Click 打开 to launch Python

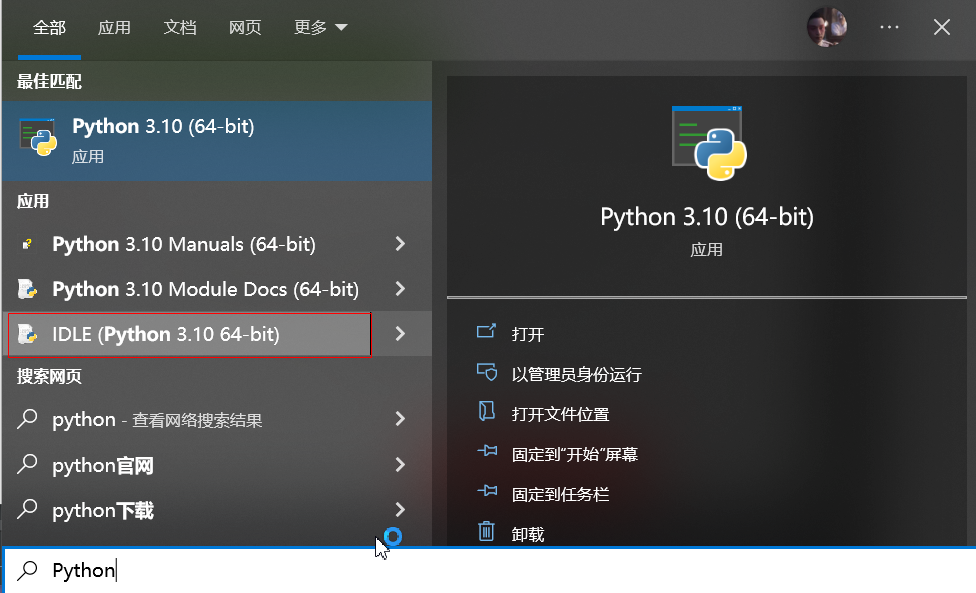pos(527,335)
